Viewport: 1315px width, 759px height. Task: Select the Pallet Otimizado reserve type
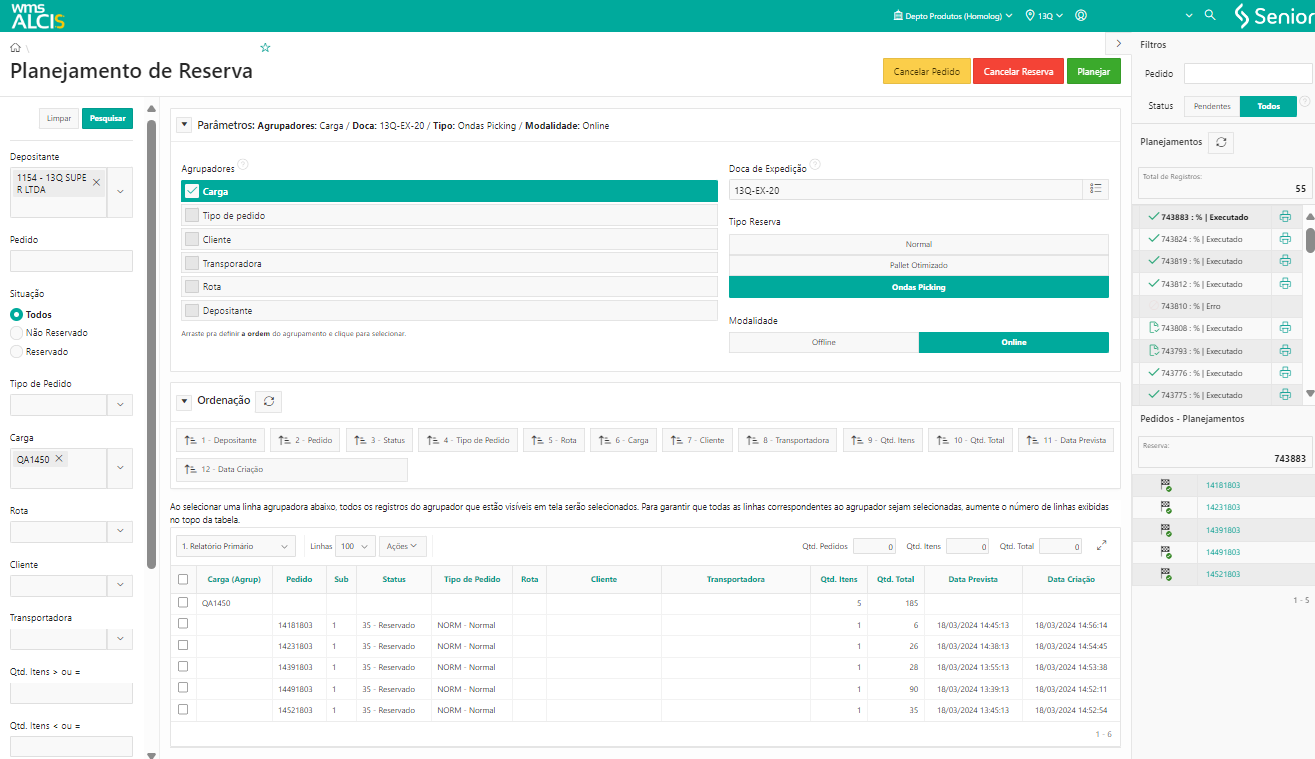(x=918, y=265)
